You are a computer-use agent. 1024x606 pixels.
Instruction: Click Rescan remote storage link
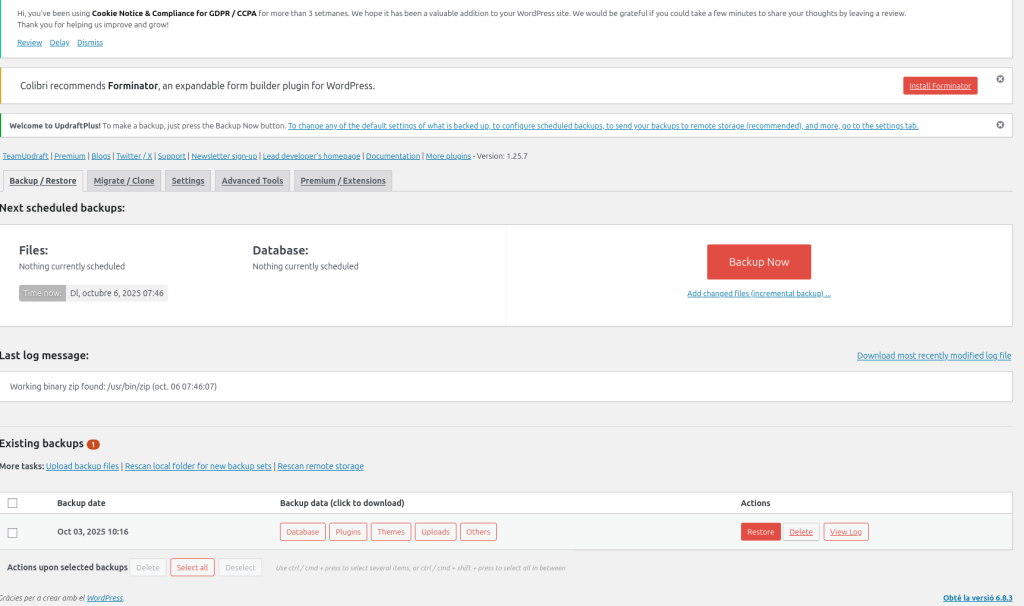coord(320,466)
